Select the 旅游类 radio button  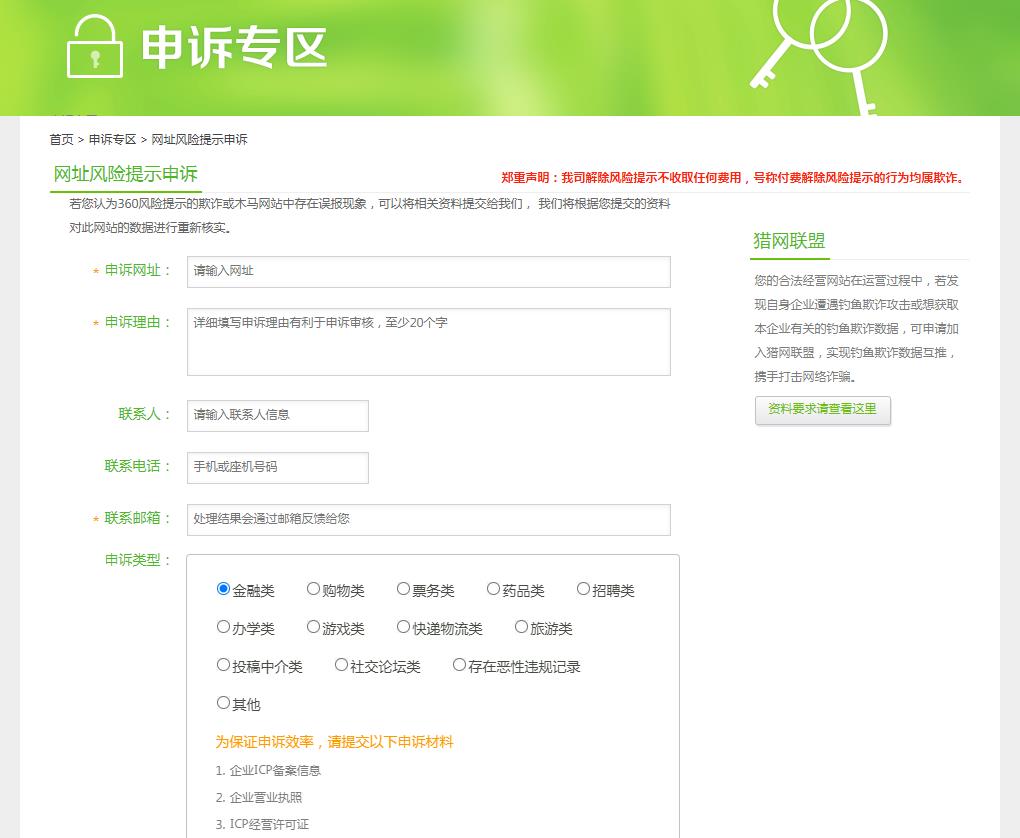[x=522, y=627]
